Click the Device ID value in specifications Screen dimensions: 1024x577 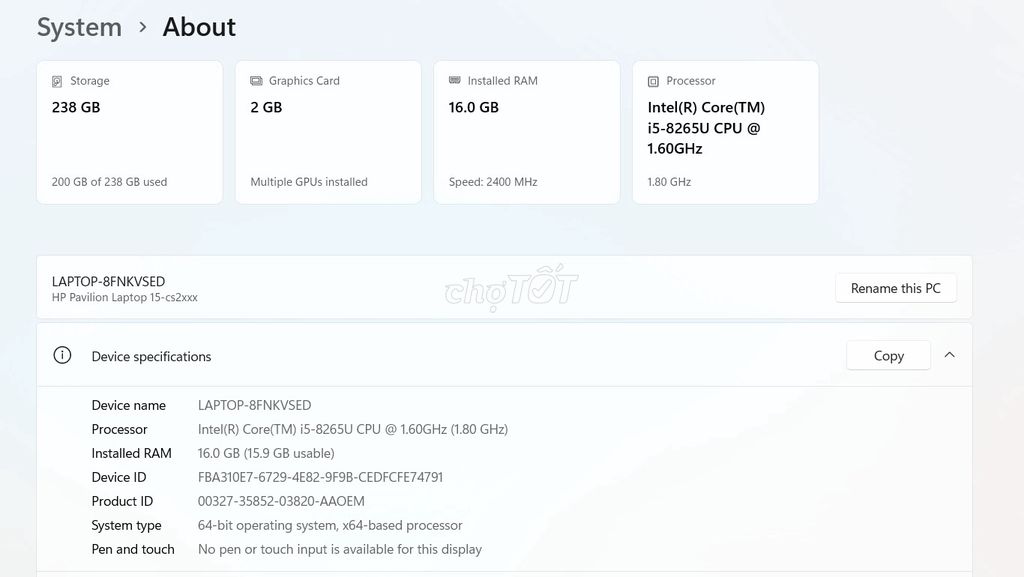point(320,477)
